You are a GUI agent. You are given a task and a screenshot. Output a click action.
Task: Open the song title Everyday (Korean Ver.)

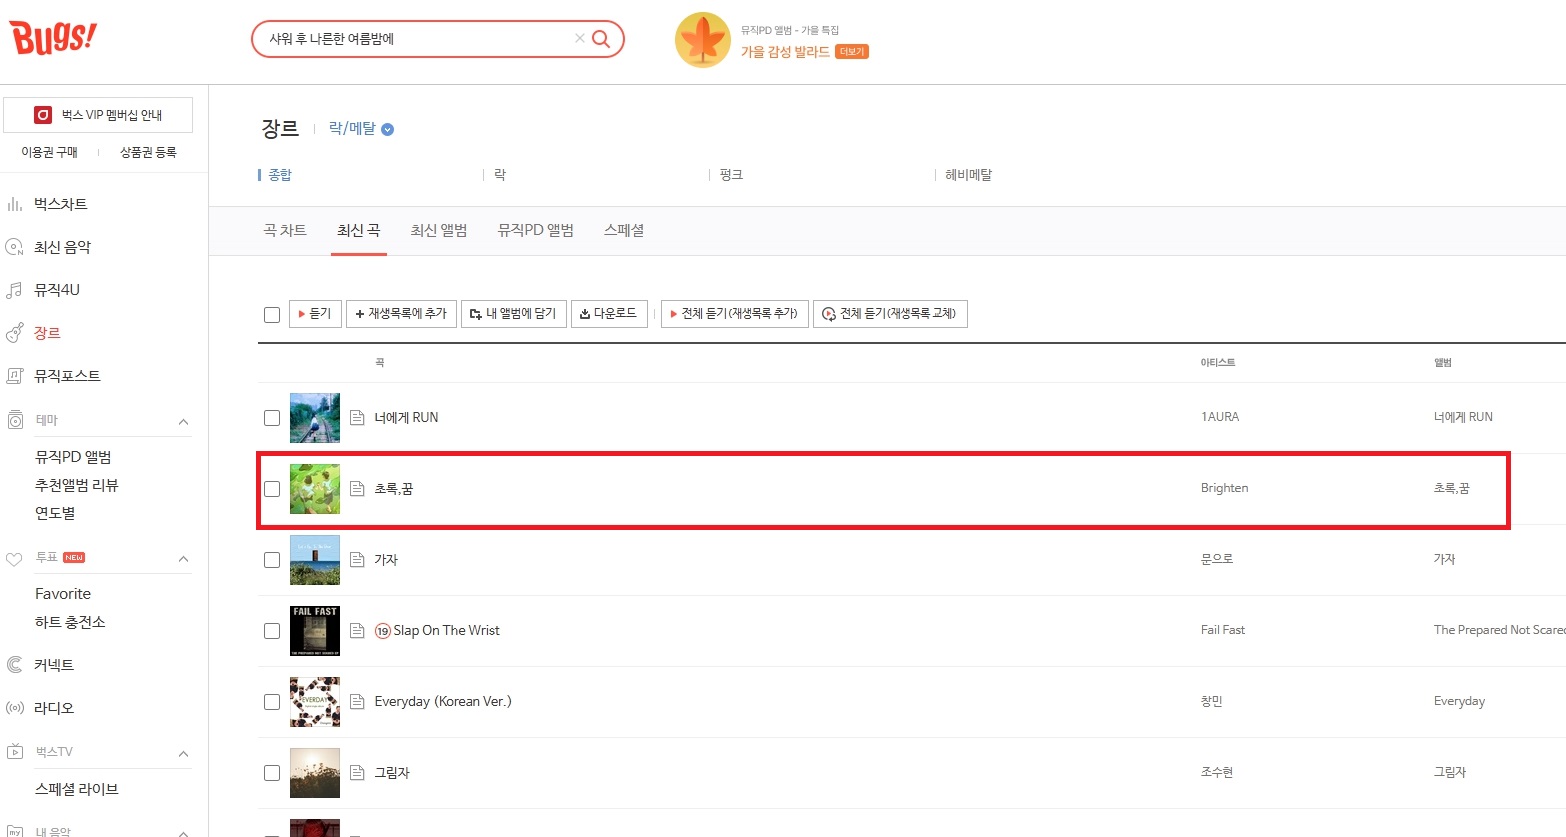click(443, 702)
